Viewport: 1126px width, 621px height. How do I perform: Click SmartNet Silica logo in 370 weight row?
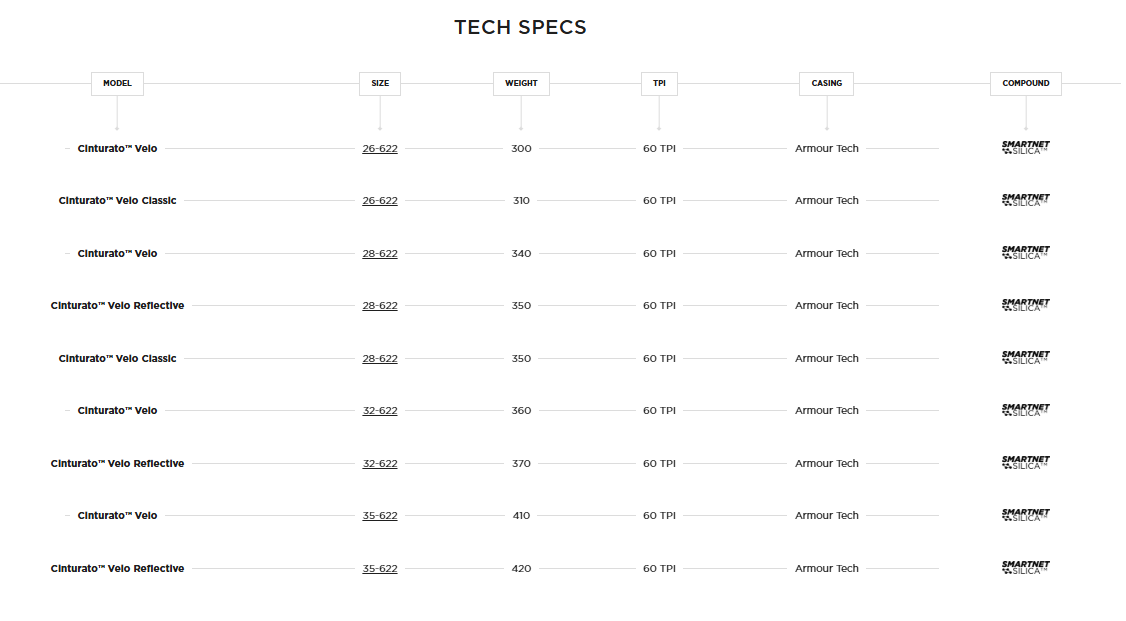1025,463
